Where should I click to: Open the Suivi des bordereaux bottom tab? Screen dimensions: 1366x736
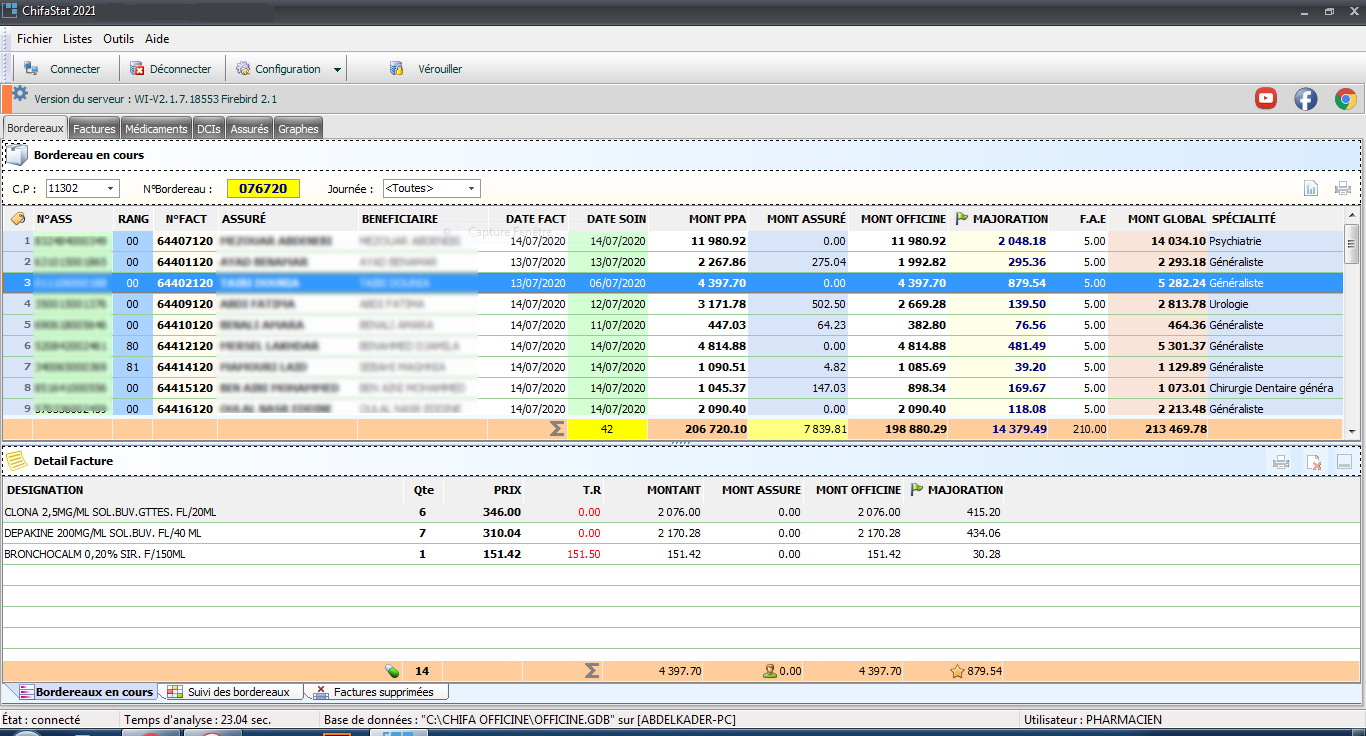[230, 692]
